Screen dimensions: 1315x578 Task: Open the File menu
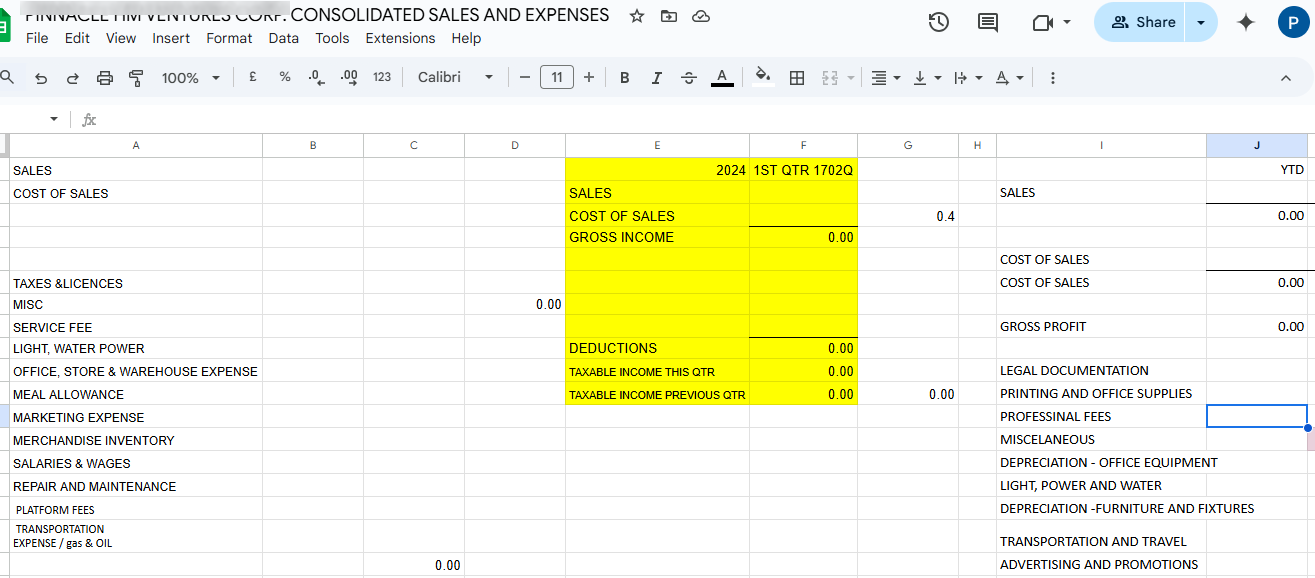[37, 38]
